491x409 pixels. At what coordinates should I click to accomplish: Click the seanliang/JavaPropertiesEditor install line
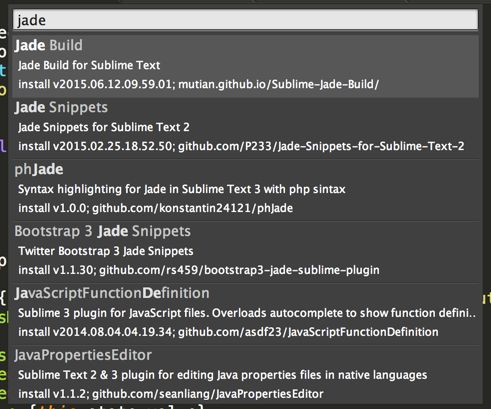[x=171, y=394]
